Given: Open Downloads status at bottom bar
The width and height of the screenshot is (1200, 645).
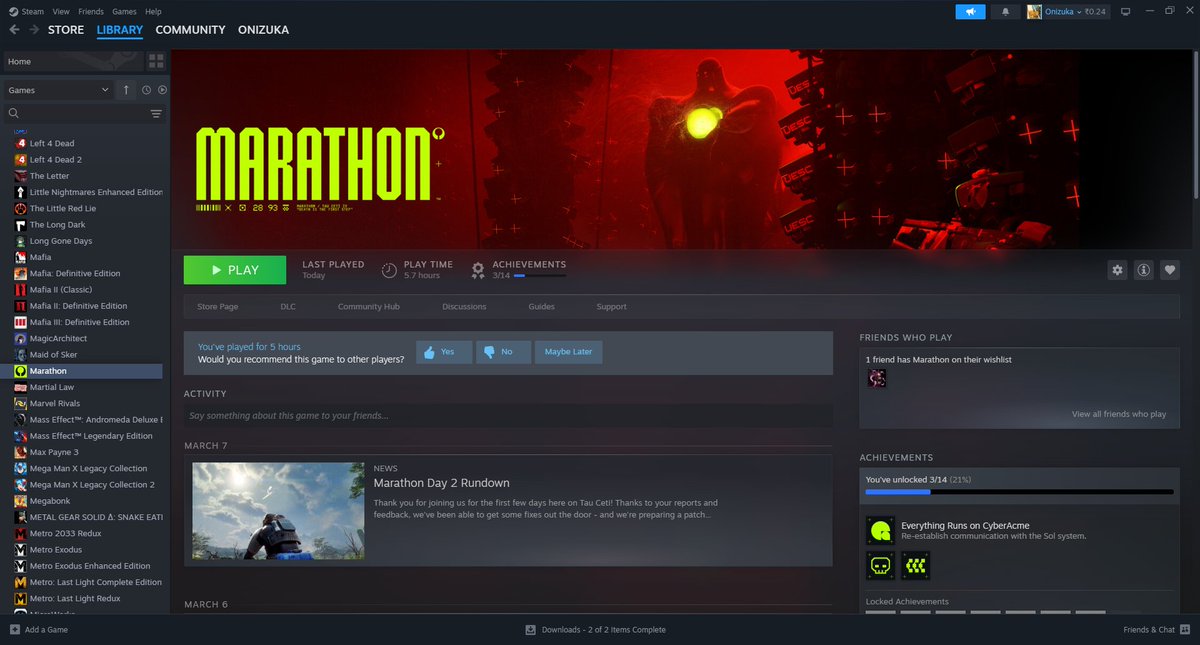Looking at the screenshot, I should (x=596, y=630).
